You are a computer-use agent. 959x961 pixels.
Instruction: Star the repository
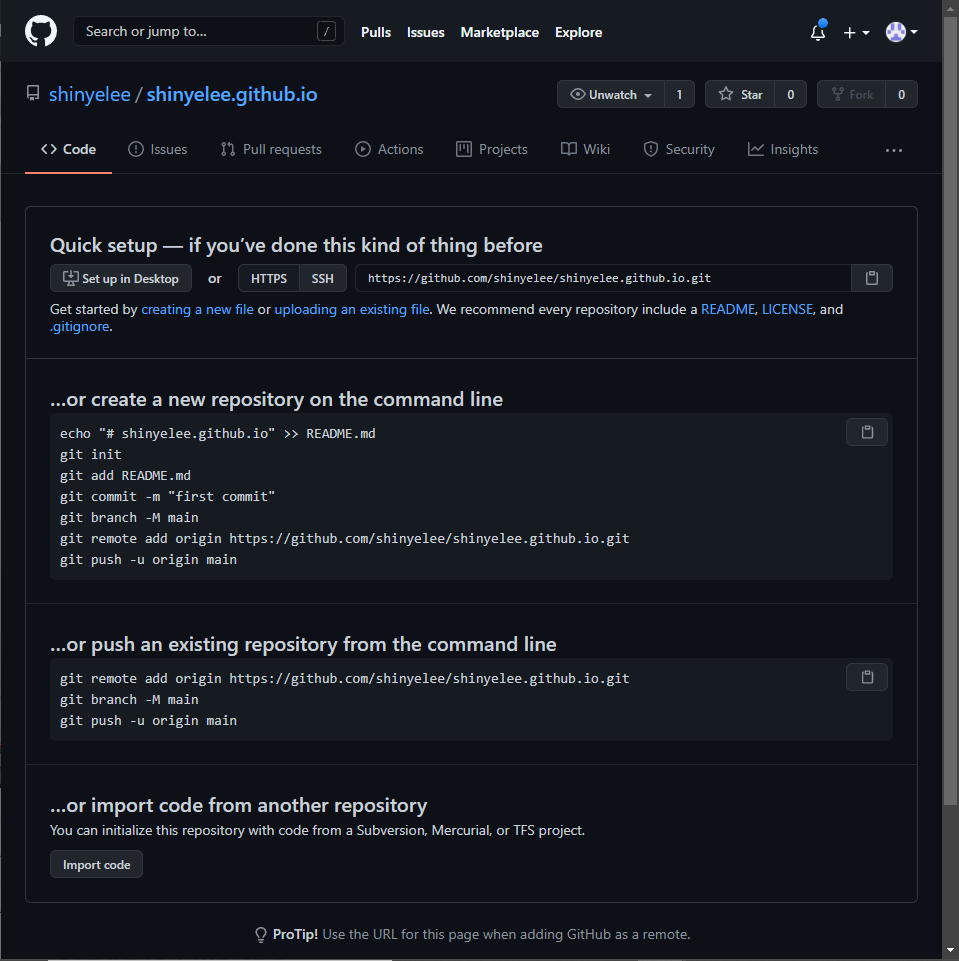coord(740,94)
